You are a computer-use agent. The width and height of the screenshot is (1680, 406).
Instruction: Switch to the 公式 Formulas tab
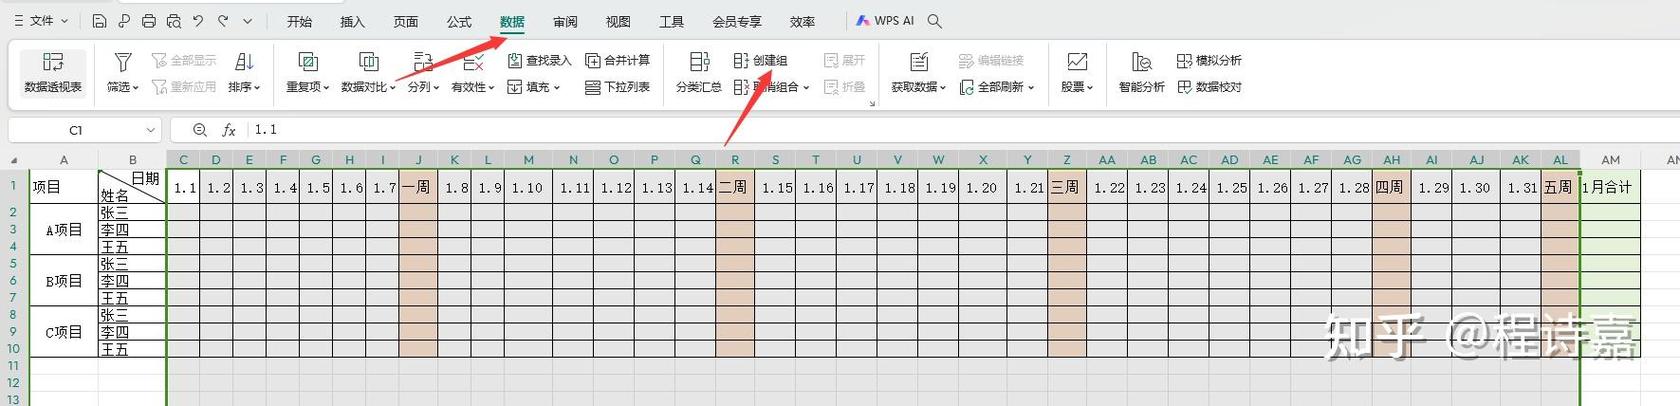[x=459, y=21]
